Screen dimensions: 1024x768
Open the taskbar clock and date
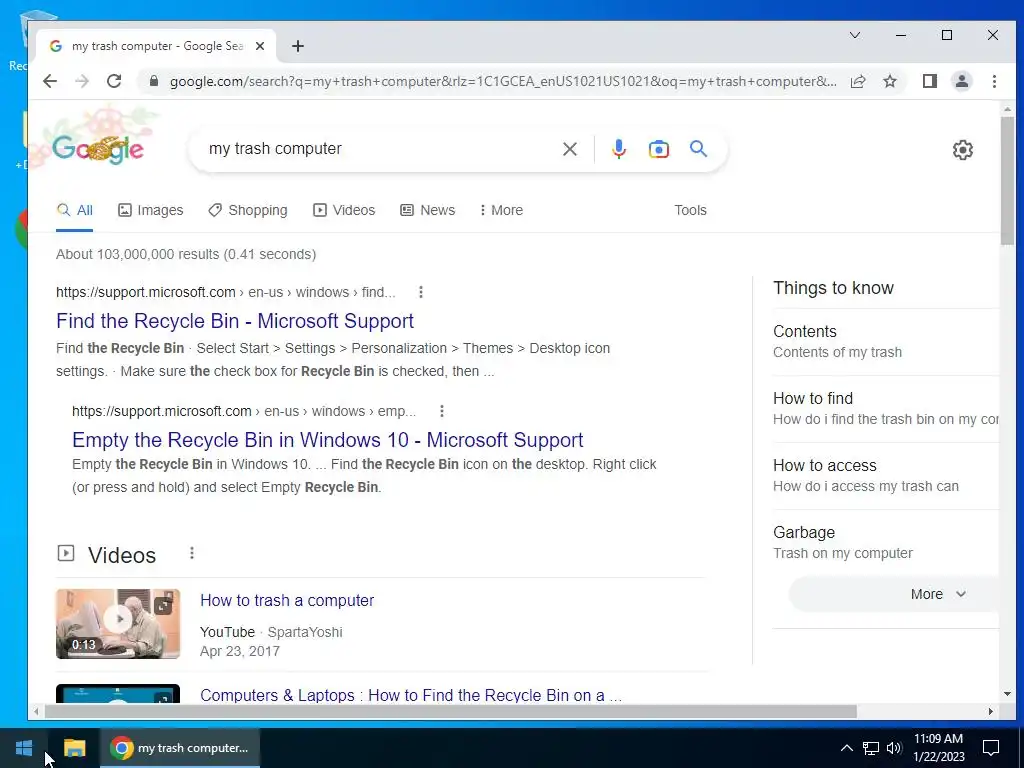[938, 748]
